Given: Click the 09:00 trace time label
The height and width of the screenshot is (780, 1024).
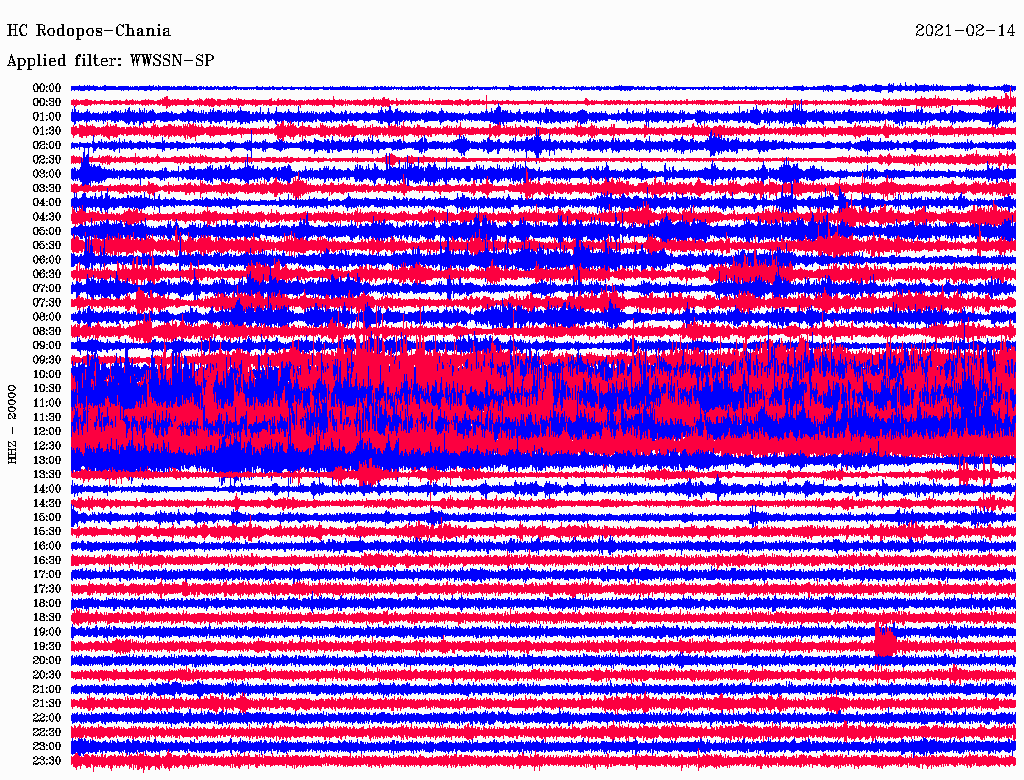Looking at the screenshot, I should click(x=47, y=346).
